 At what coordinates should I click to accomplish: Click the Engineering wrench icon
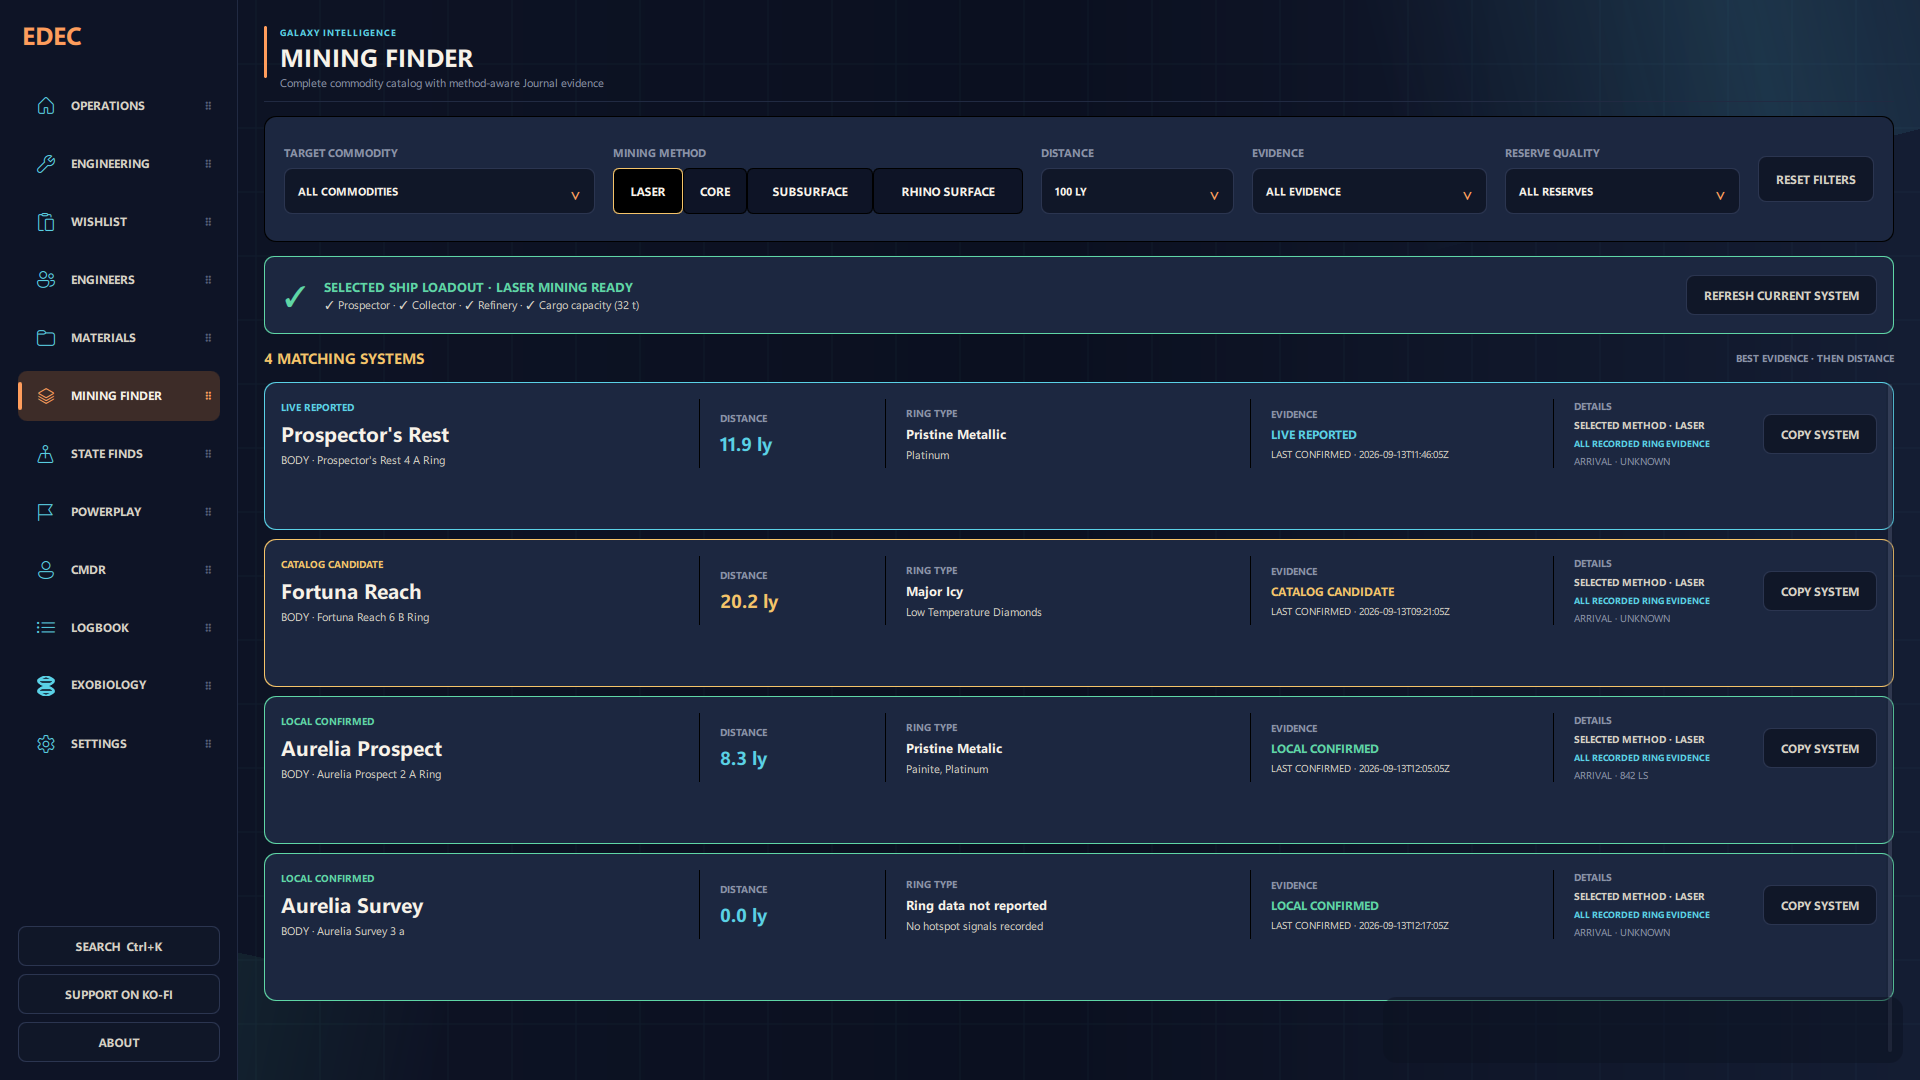point(46,164)
